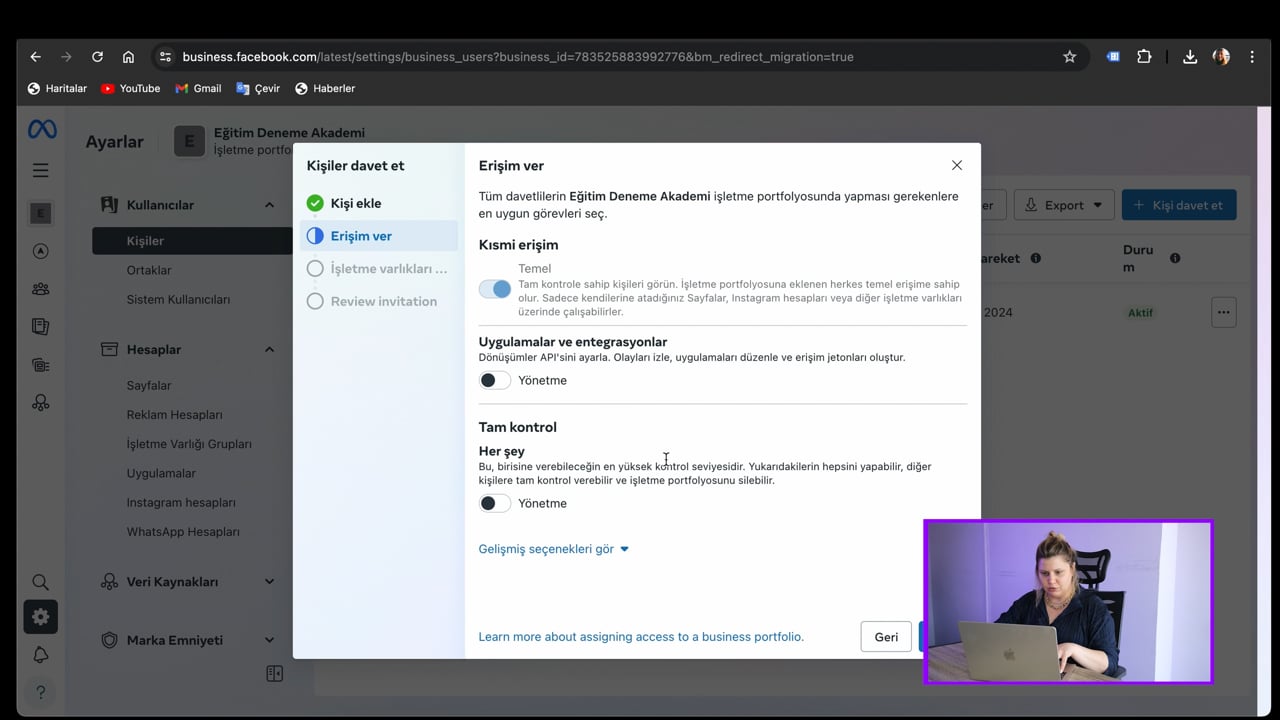Expand the Marka Emniyeti section

(269, 640)
